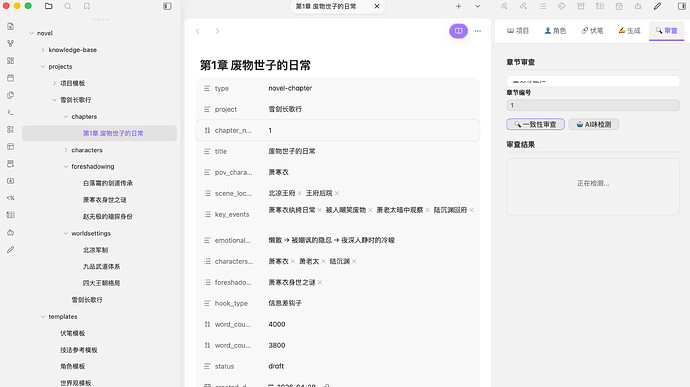Viewport: 690px width, 387px height.
Task: Switch to the 角色 tab
Action: click(x=555, y=30)
